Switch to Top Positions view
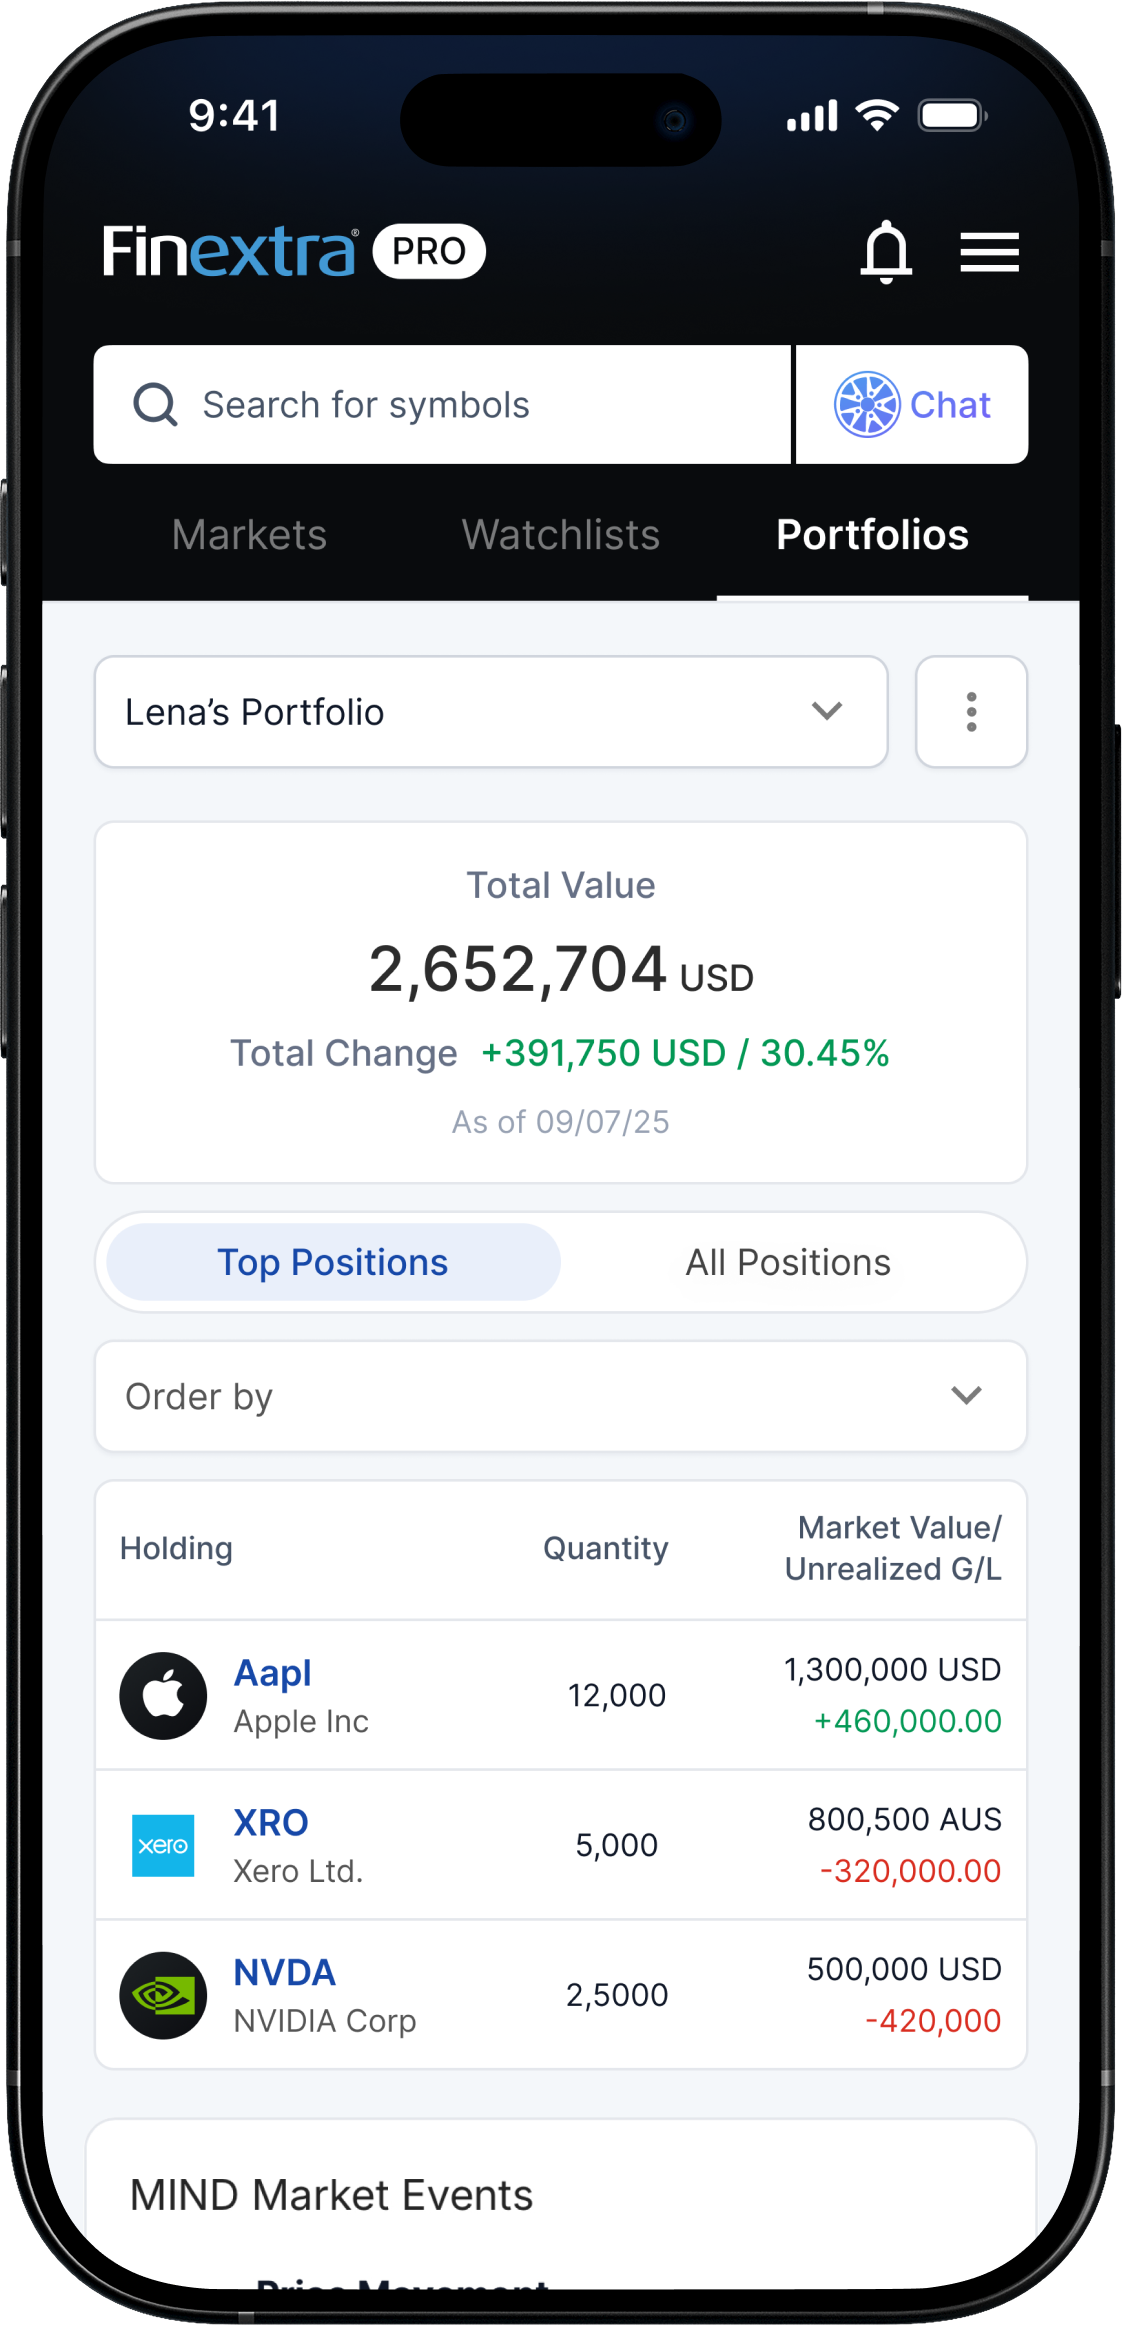Image resolution: width=1122 pixels, height=2325 pixels. [x=333, y=1262]
